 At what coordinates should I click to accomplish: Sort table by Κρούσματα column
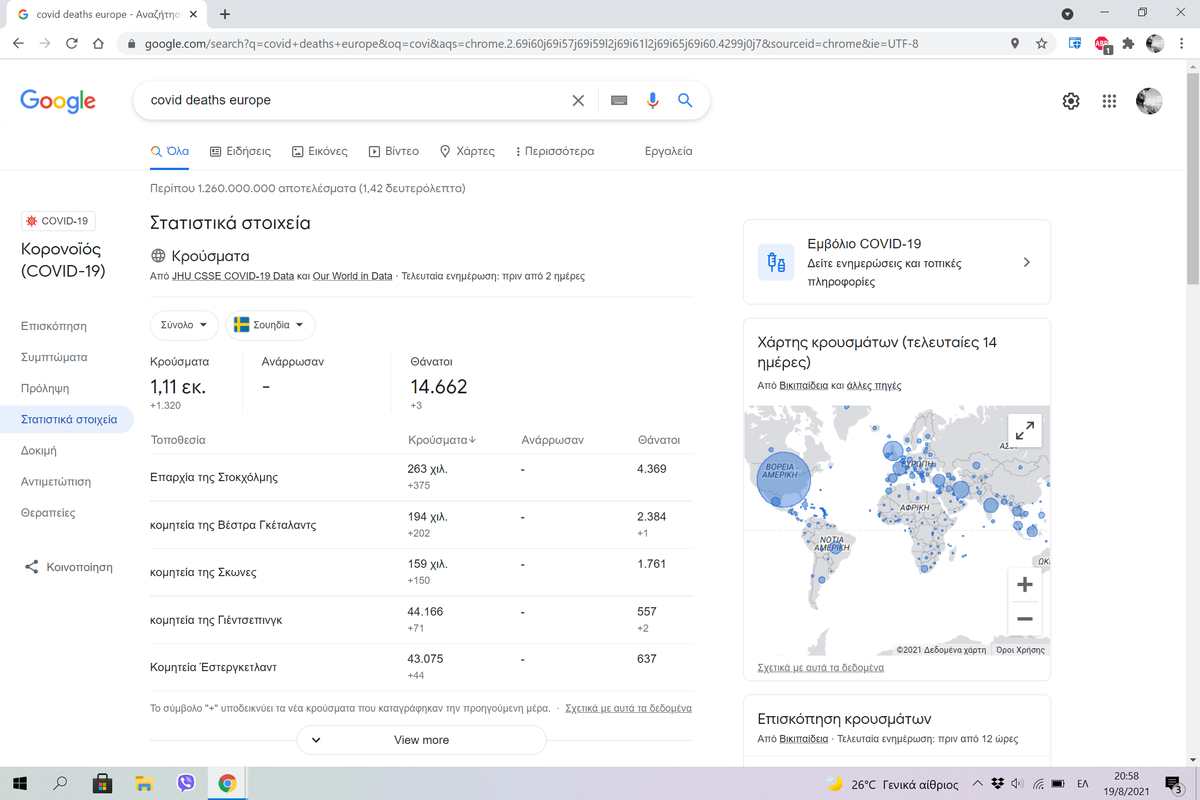pyautogui.click(x=442, y=440)
